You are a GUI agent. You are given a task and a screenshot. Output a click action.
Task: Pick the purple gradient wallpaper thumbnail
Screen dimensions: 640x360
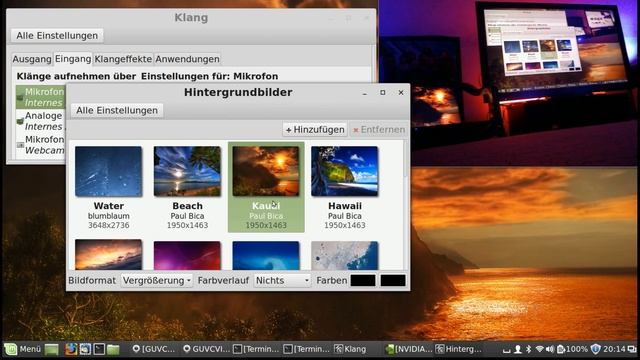[187, 255]
